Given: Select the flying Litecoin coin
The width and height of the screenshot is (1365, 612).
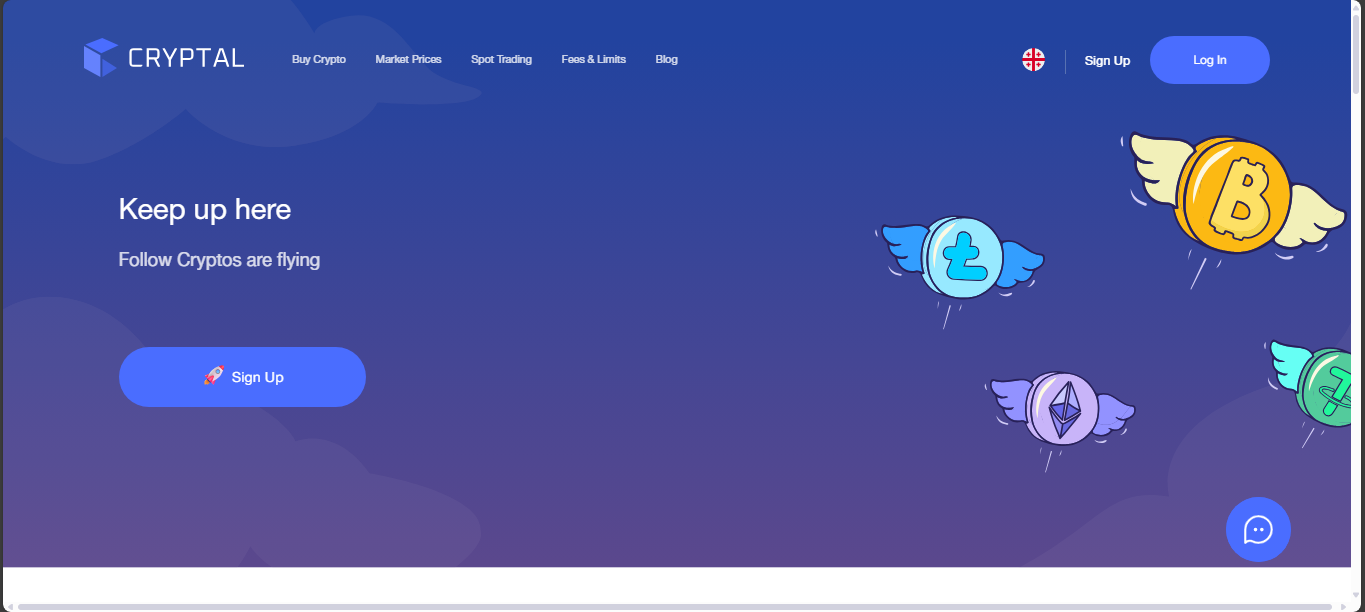Looking at the screenshot, I should click(x=961, y=258).
